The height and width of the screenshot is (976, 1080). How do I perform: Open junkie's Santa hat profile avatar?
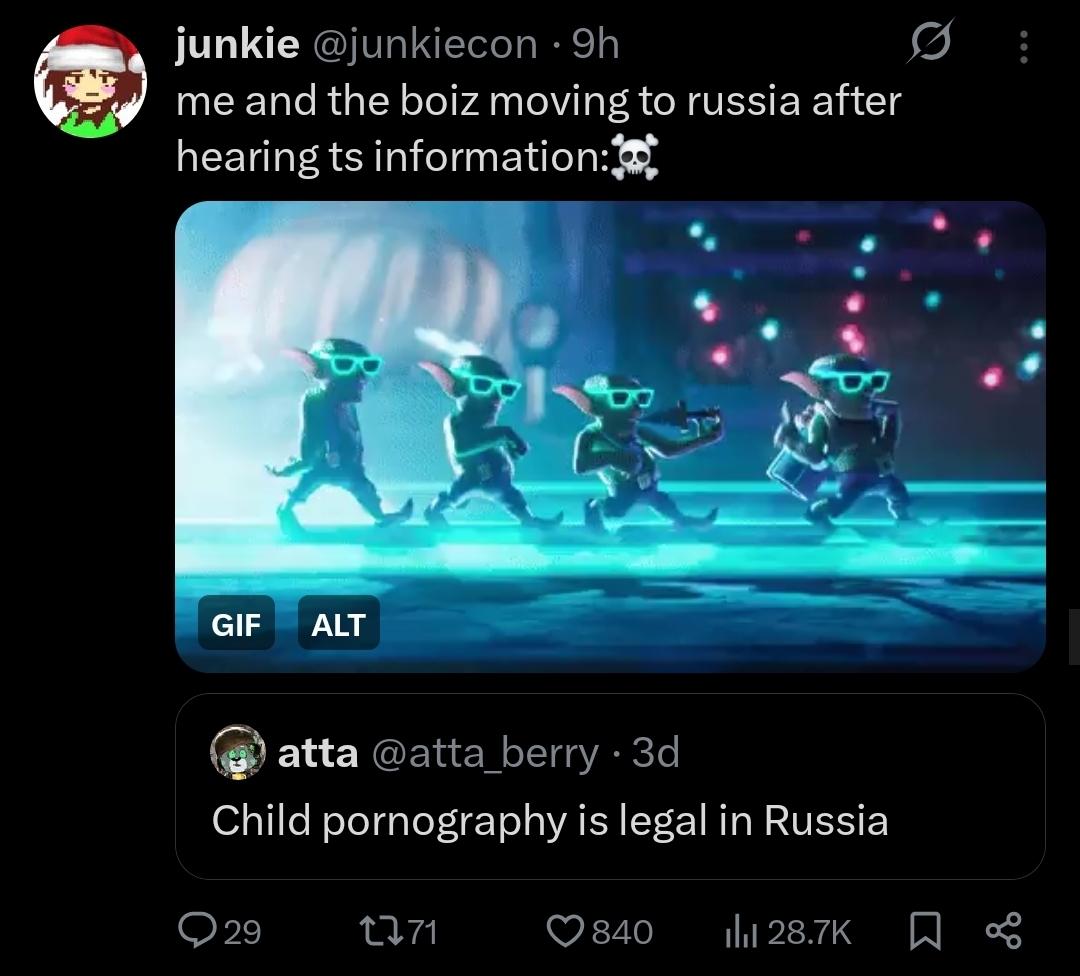pos(90,81)
